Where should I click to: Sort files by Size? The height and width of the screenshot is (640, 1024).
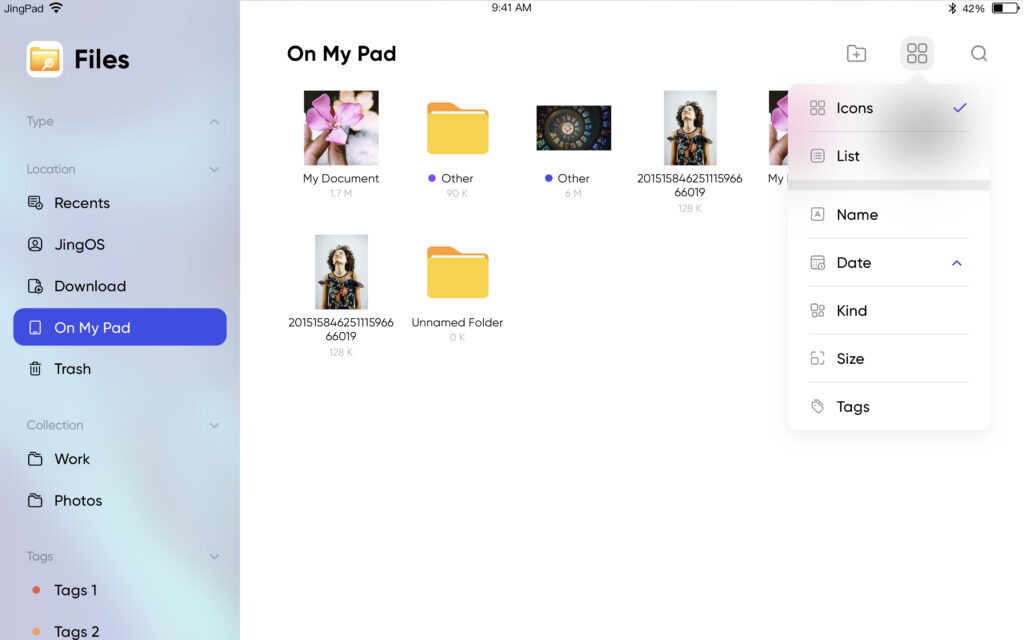point(850,359)
